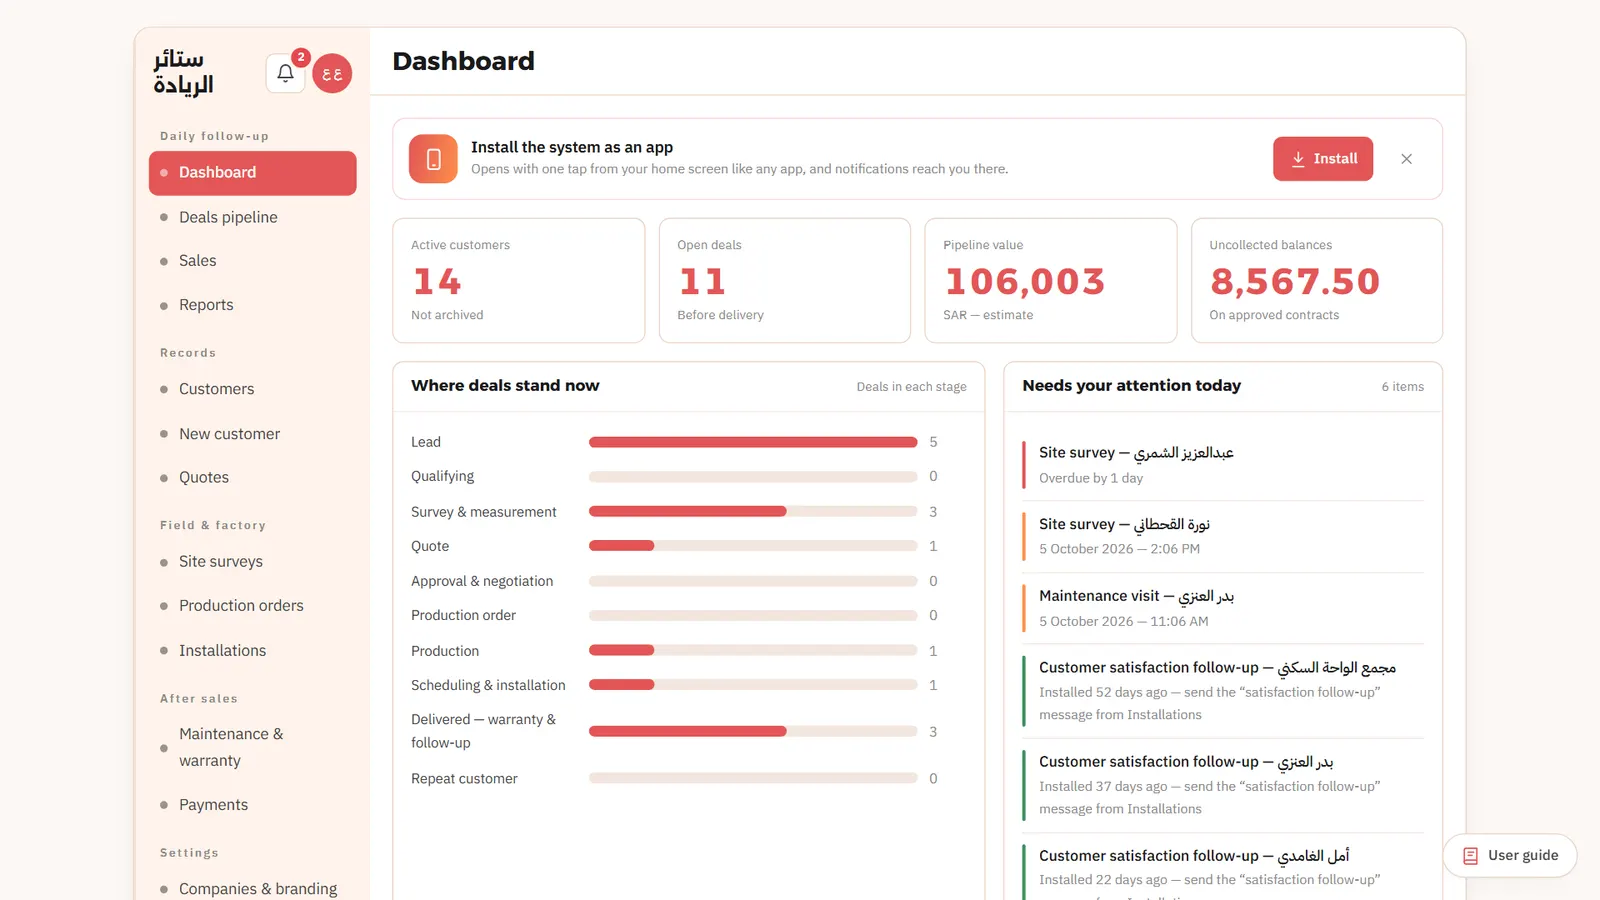Click the "6 items" count label
Screen dimensions: 1600x900
pos(1403,387)
